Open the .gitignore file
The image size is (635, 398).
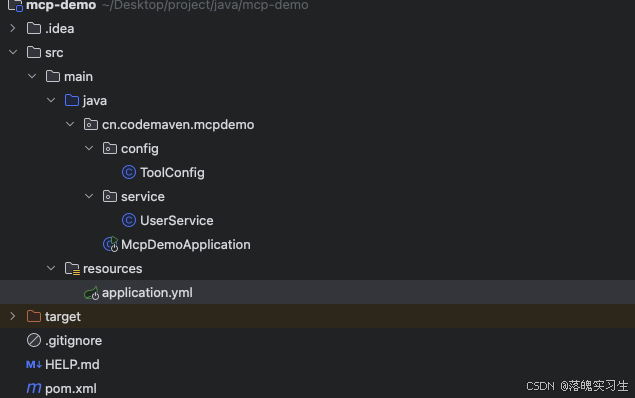[73, 341]
